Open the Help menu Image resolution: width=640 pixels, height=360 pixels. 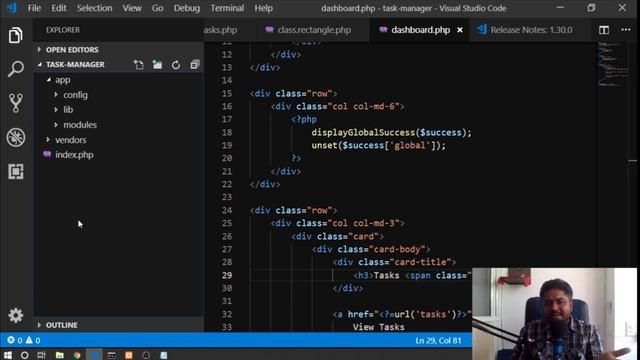[263, 8]
